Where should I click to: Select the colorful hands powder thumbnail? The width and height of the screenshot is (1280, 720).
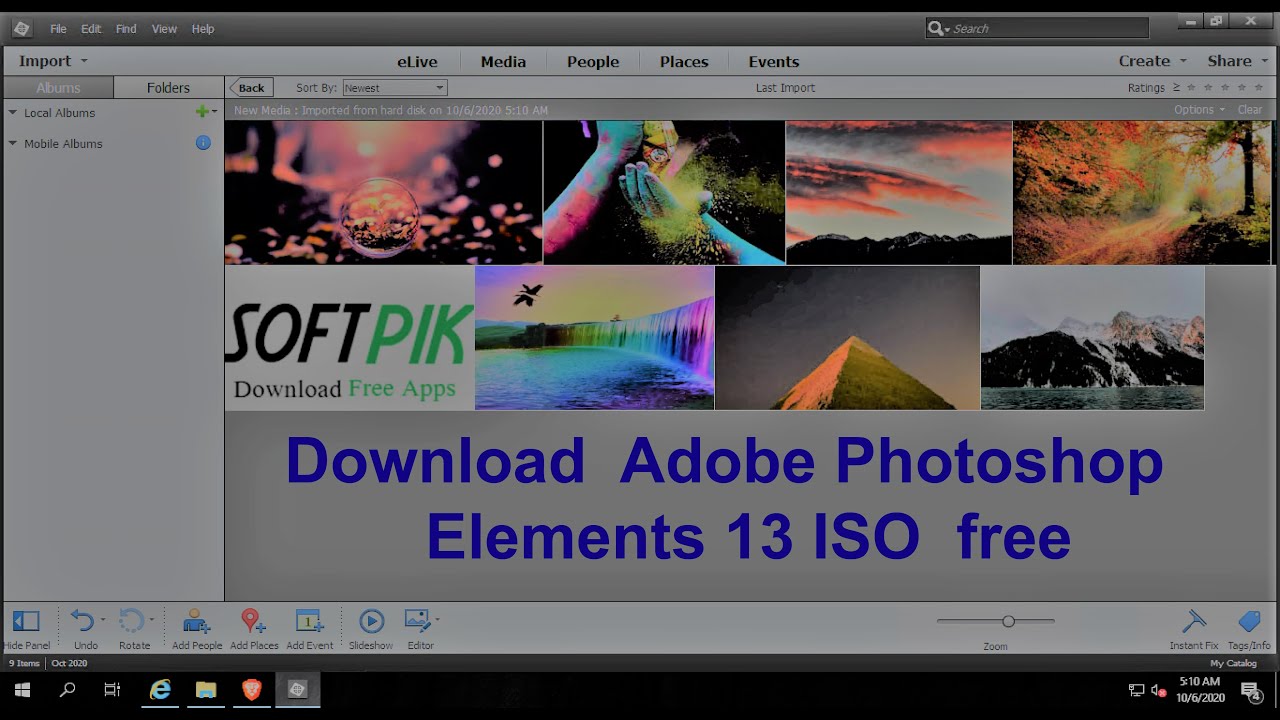(x=664, y=192)
